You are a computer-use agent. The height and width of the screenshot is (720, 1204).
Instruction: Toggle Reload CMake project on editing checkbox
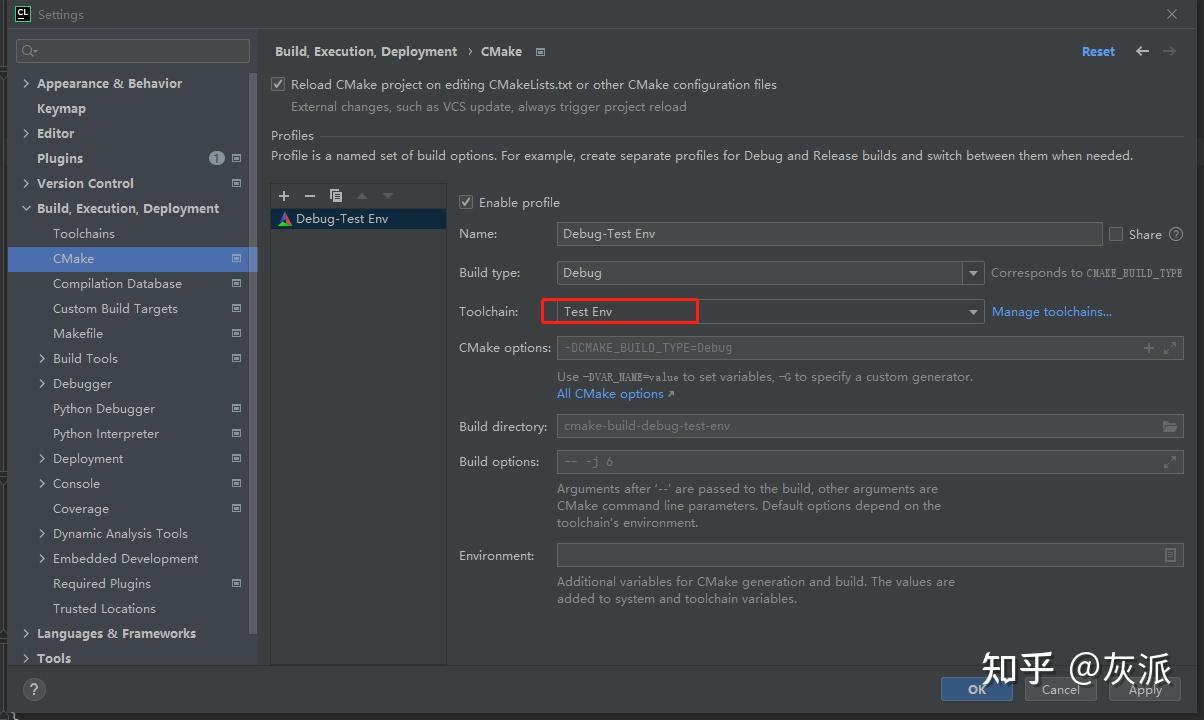coord(279,85)
